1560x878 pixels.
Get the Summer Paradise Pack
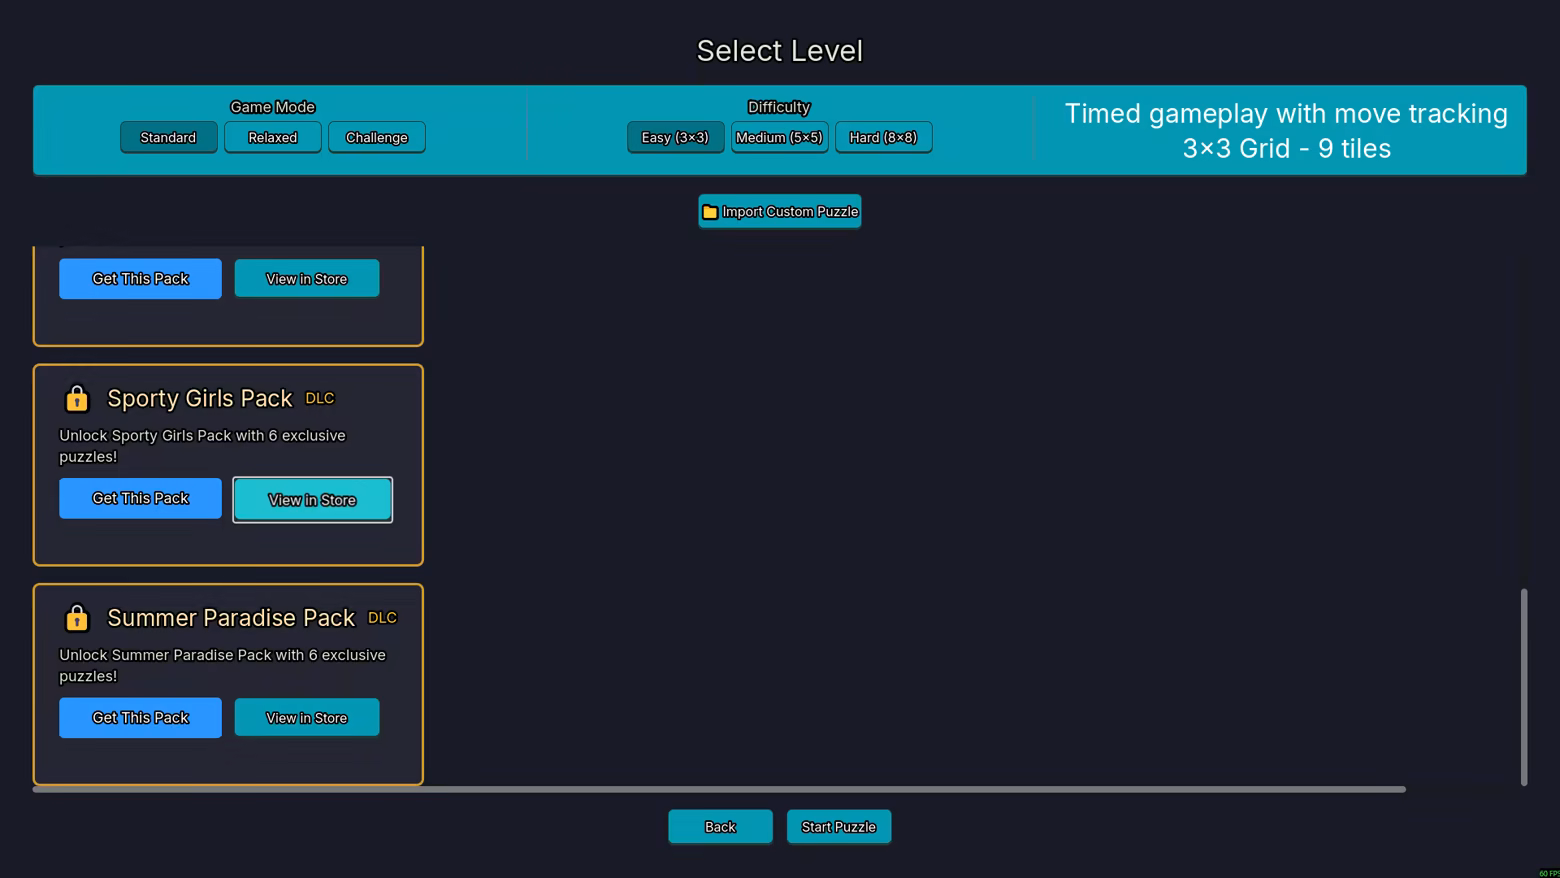(x=140, y=718)
